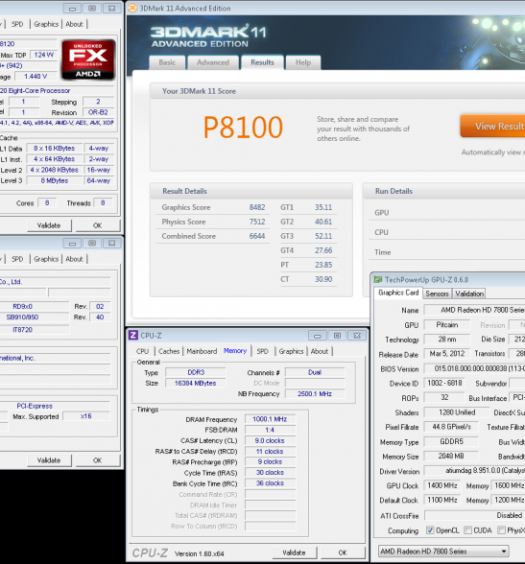Toggle the PhysX checkbox in GPU-Z

coord(501,530)
